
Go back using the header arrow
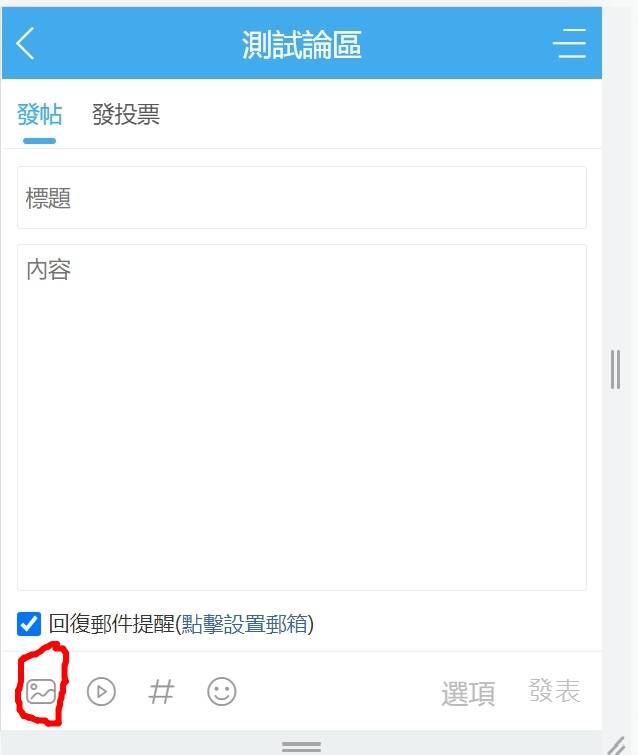(25, 43)
